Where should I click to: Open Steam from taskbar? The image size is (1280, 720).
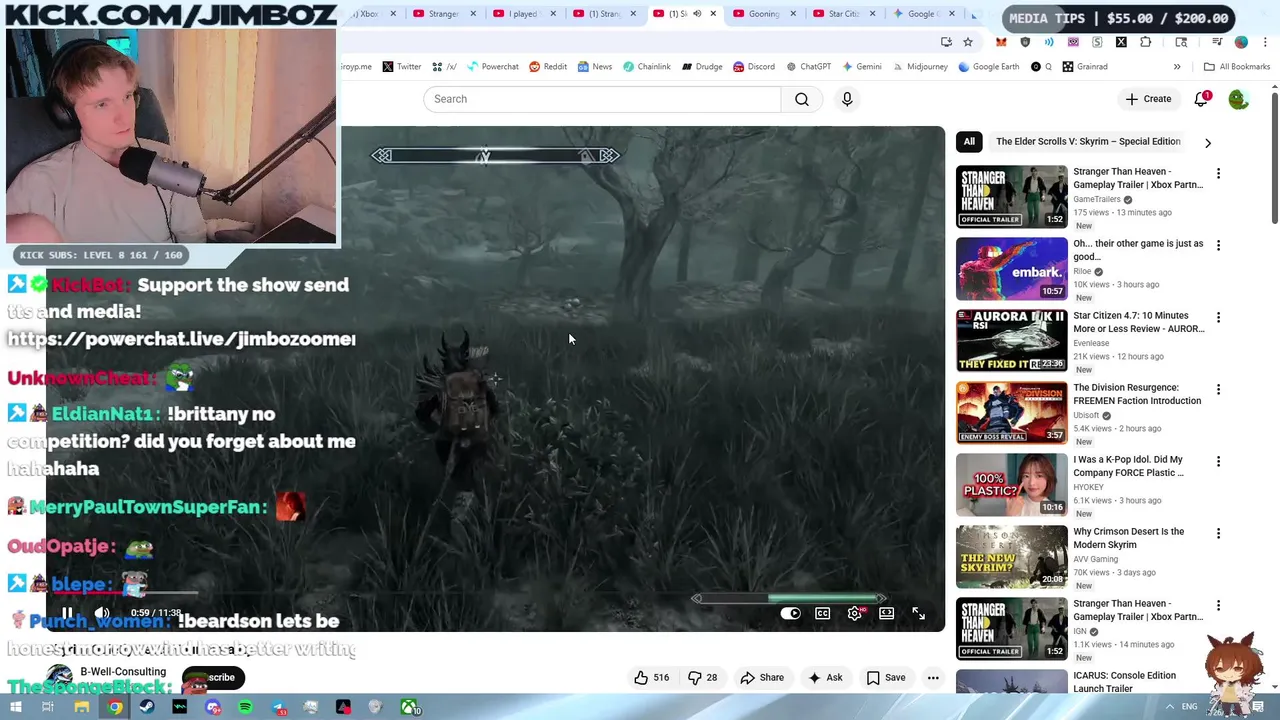[147, 707]
